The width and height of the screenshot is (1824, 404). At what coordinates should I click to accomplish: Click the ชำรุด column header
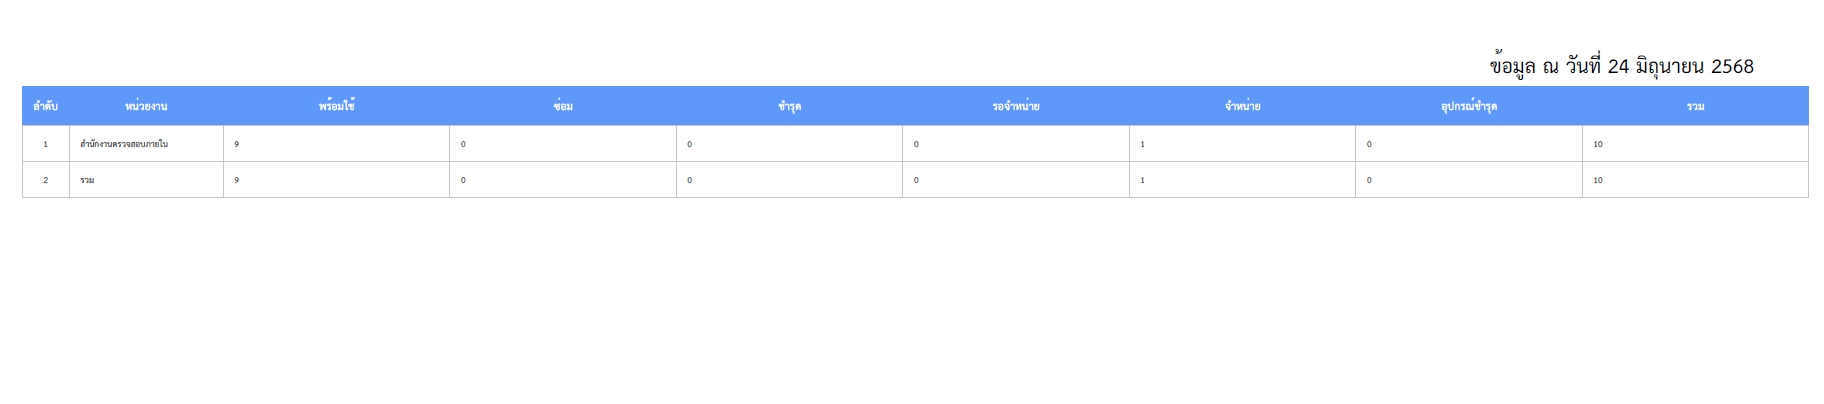point(789,106)
